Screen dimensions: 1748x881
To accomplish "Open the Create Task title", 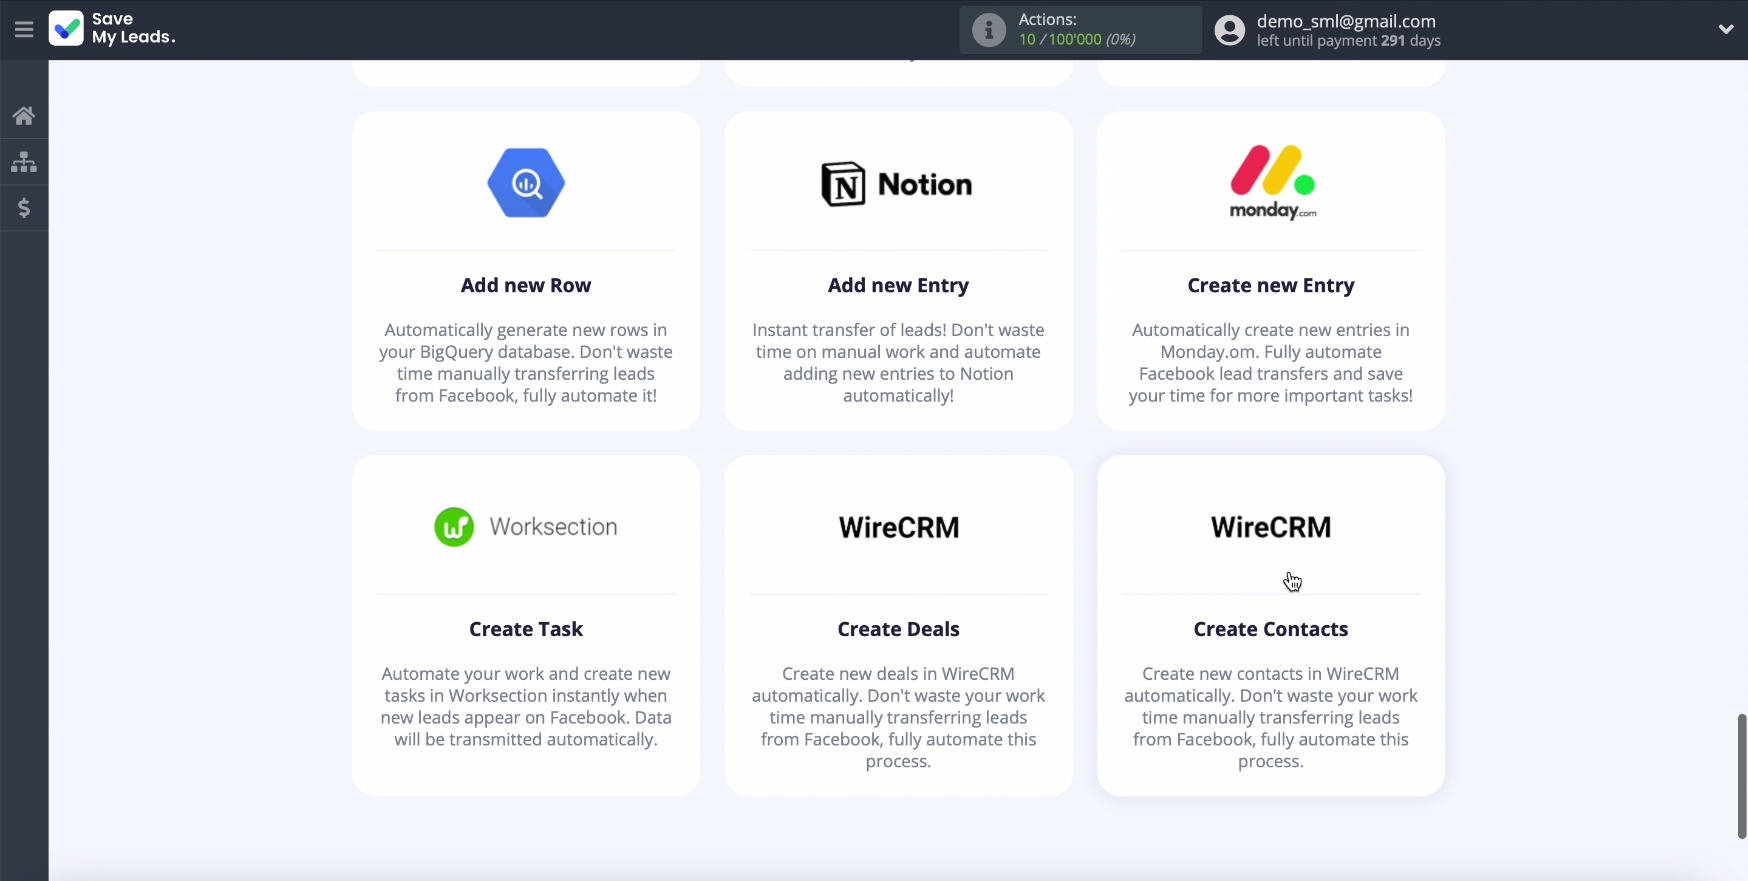I will [x=526, y=629].
